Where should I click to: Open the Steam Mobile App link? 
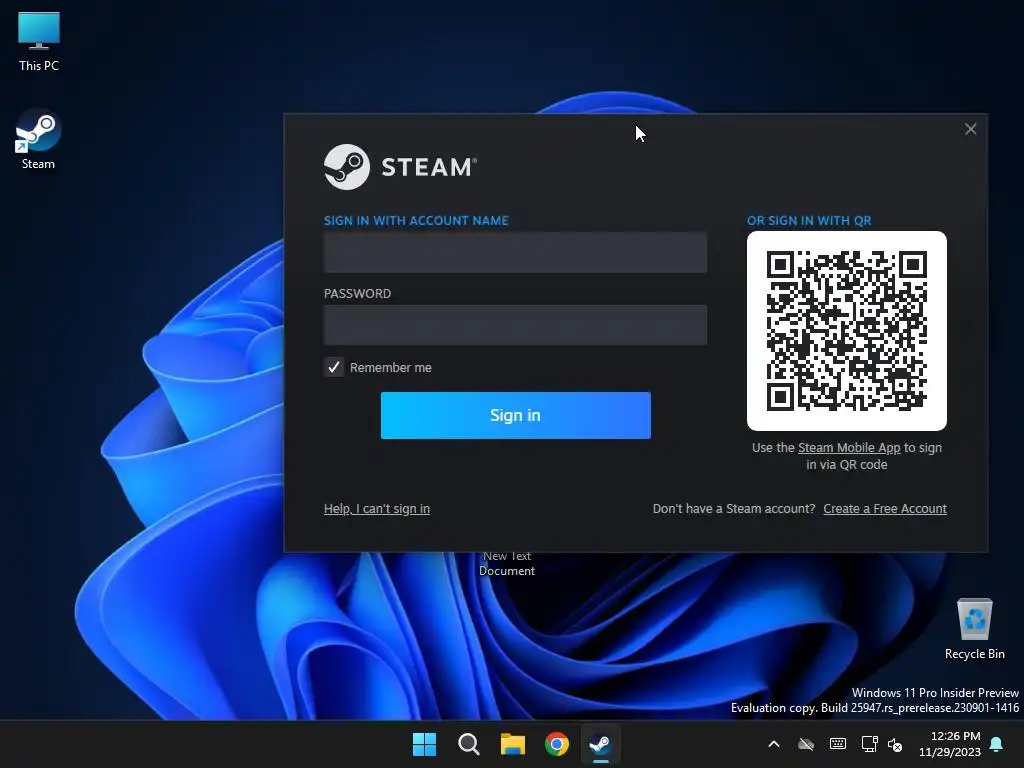[849, 448]
